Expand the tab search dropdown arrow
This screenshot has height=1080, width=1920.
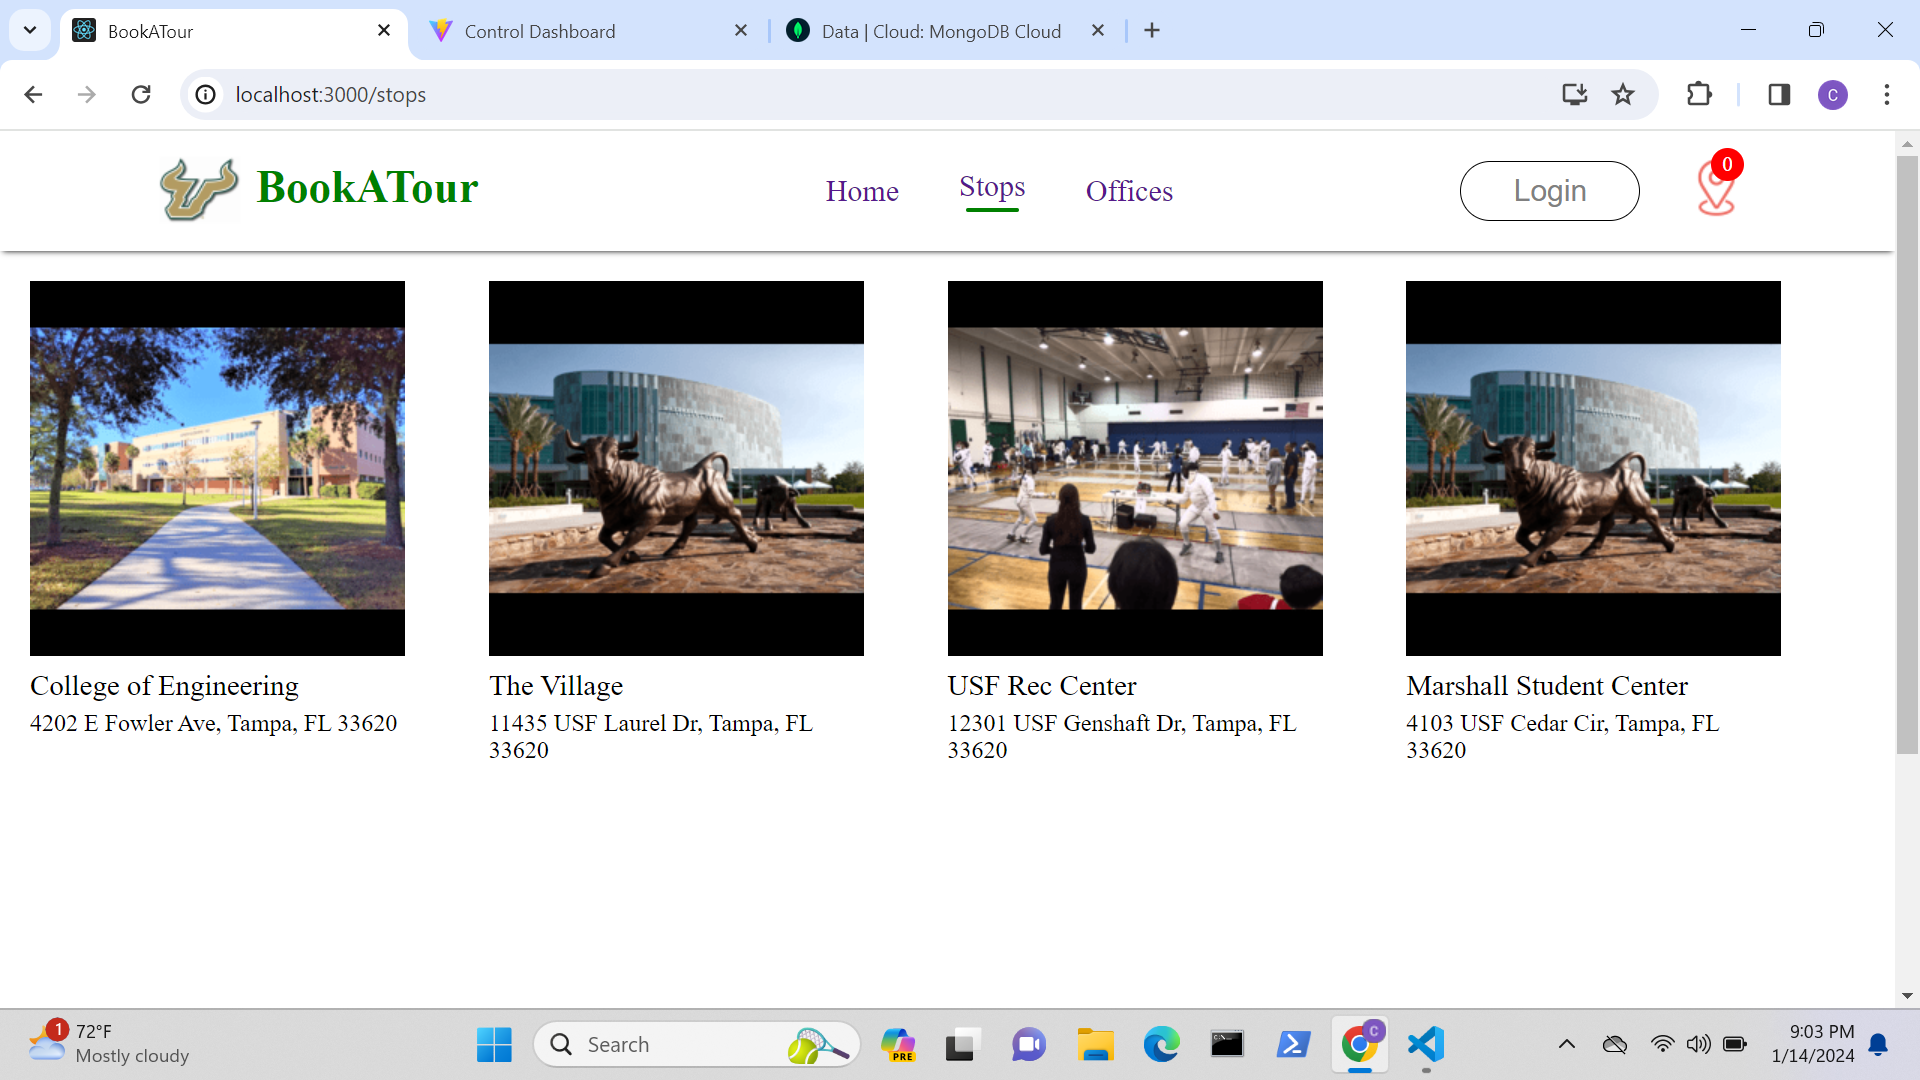pos(30,30)
